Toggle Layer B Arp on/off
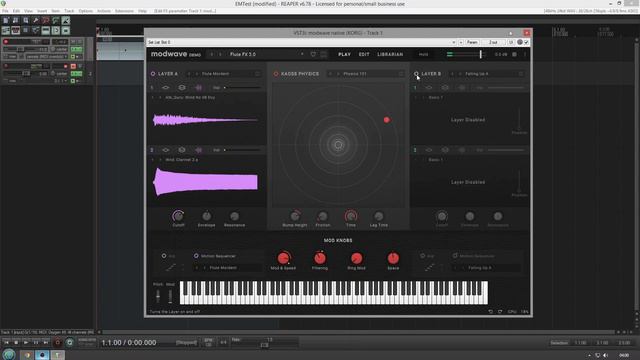 pos(422,256)
